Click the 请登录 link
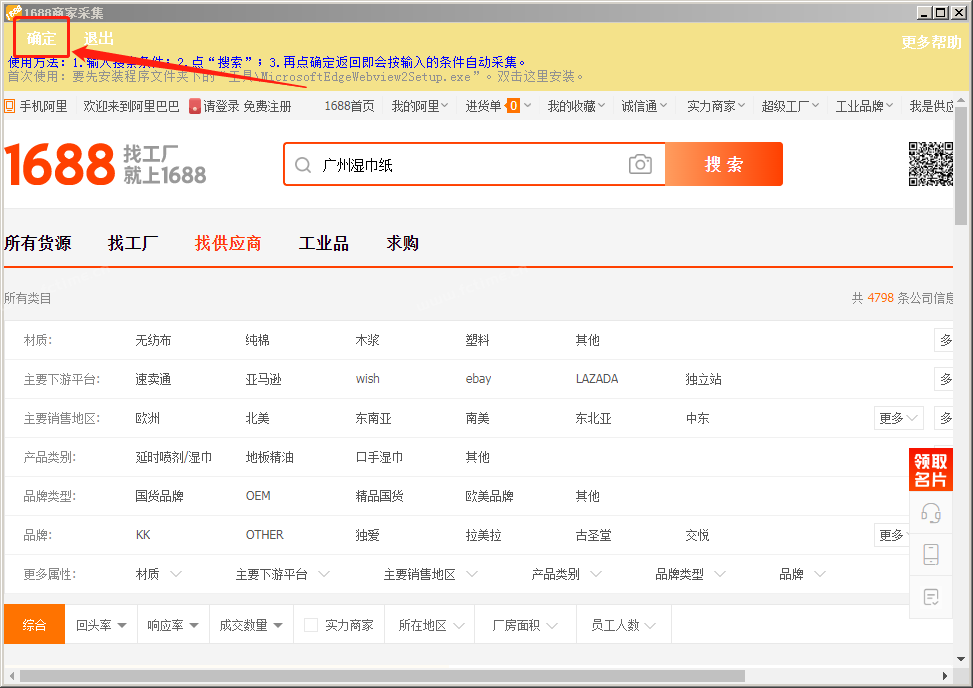Screen dimensions: 973x688 click(x=221, y=106)
